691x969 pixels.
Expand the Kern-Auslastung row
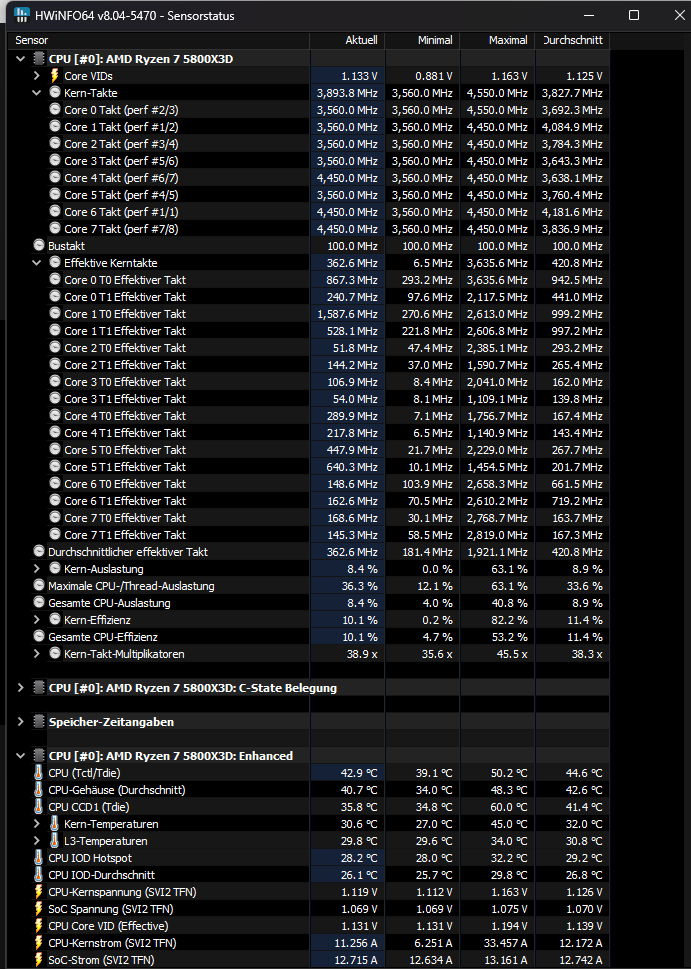pos(36,569)
